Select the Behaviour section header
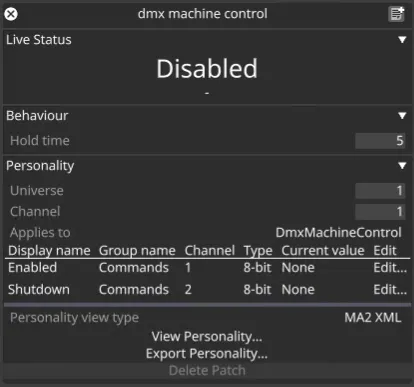Viewport: 414px width, 387px height. tap(37, 116)
